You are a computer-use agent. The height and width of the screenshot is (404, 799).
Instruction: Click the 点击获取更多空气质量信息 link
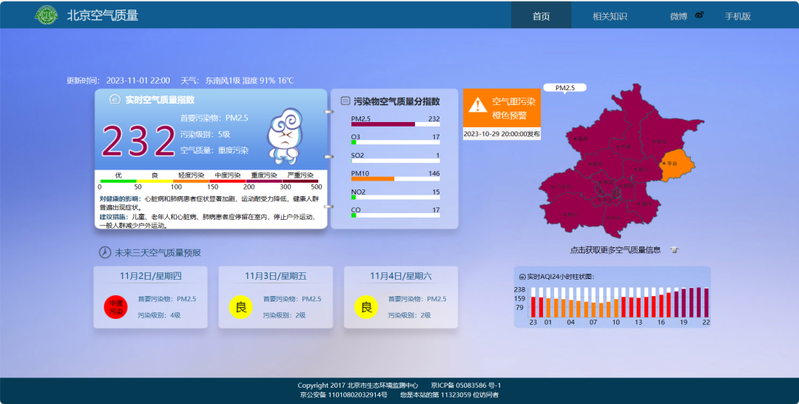(615, 250)
